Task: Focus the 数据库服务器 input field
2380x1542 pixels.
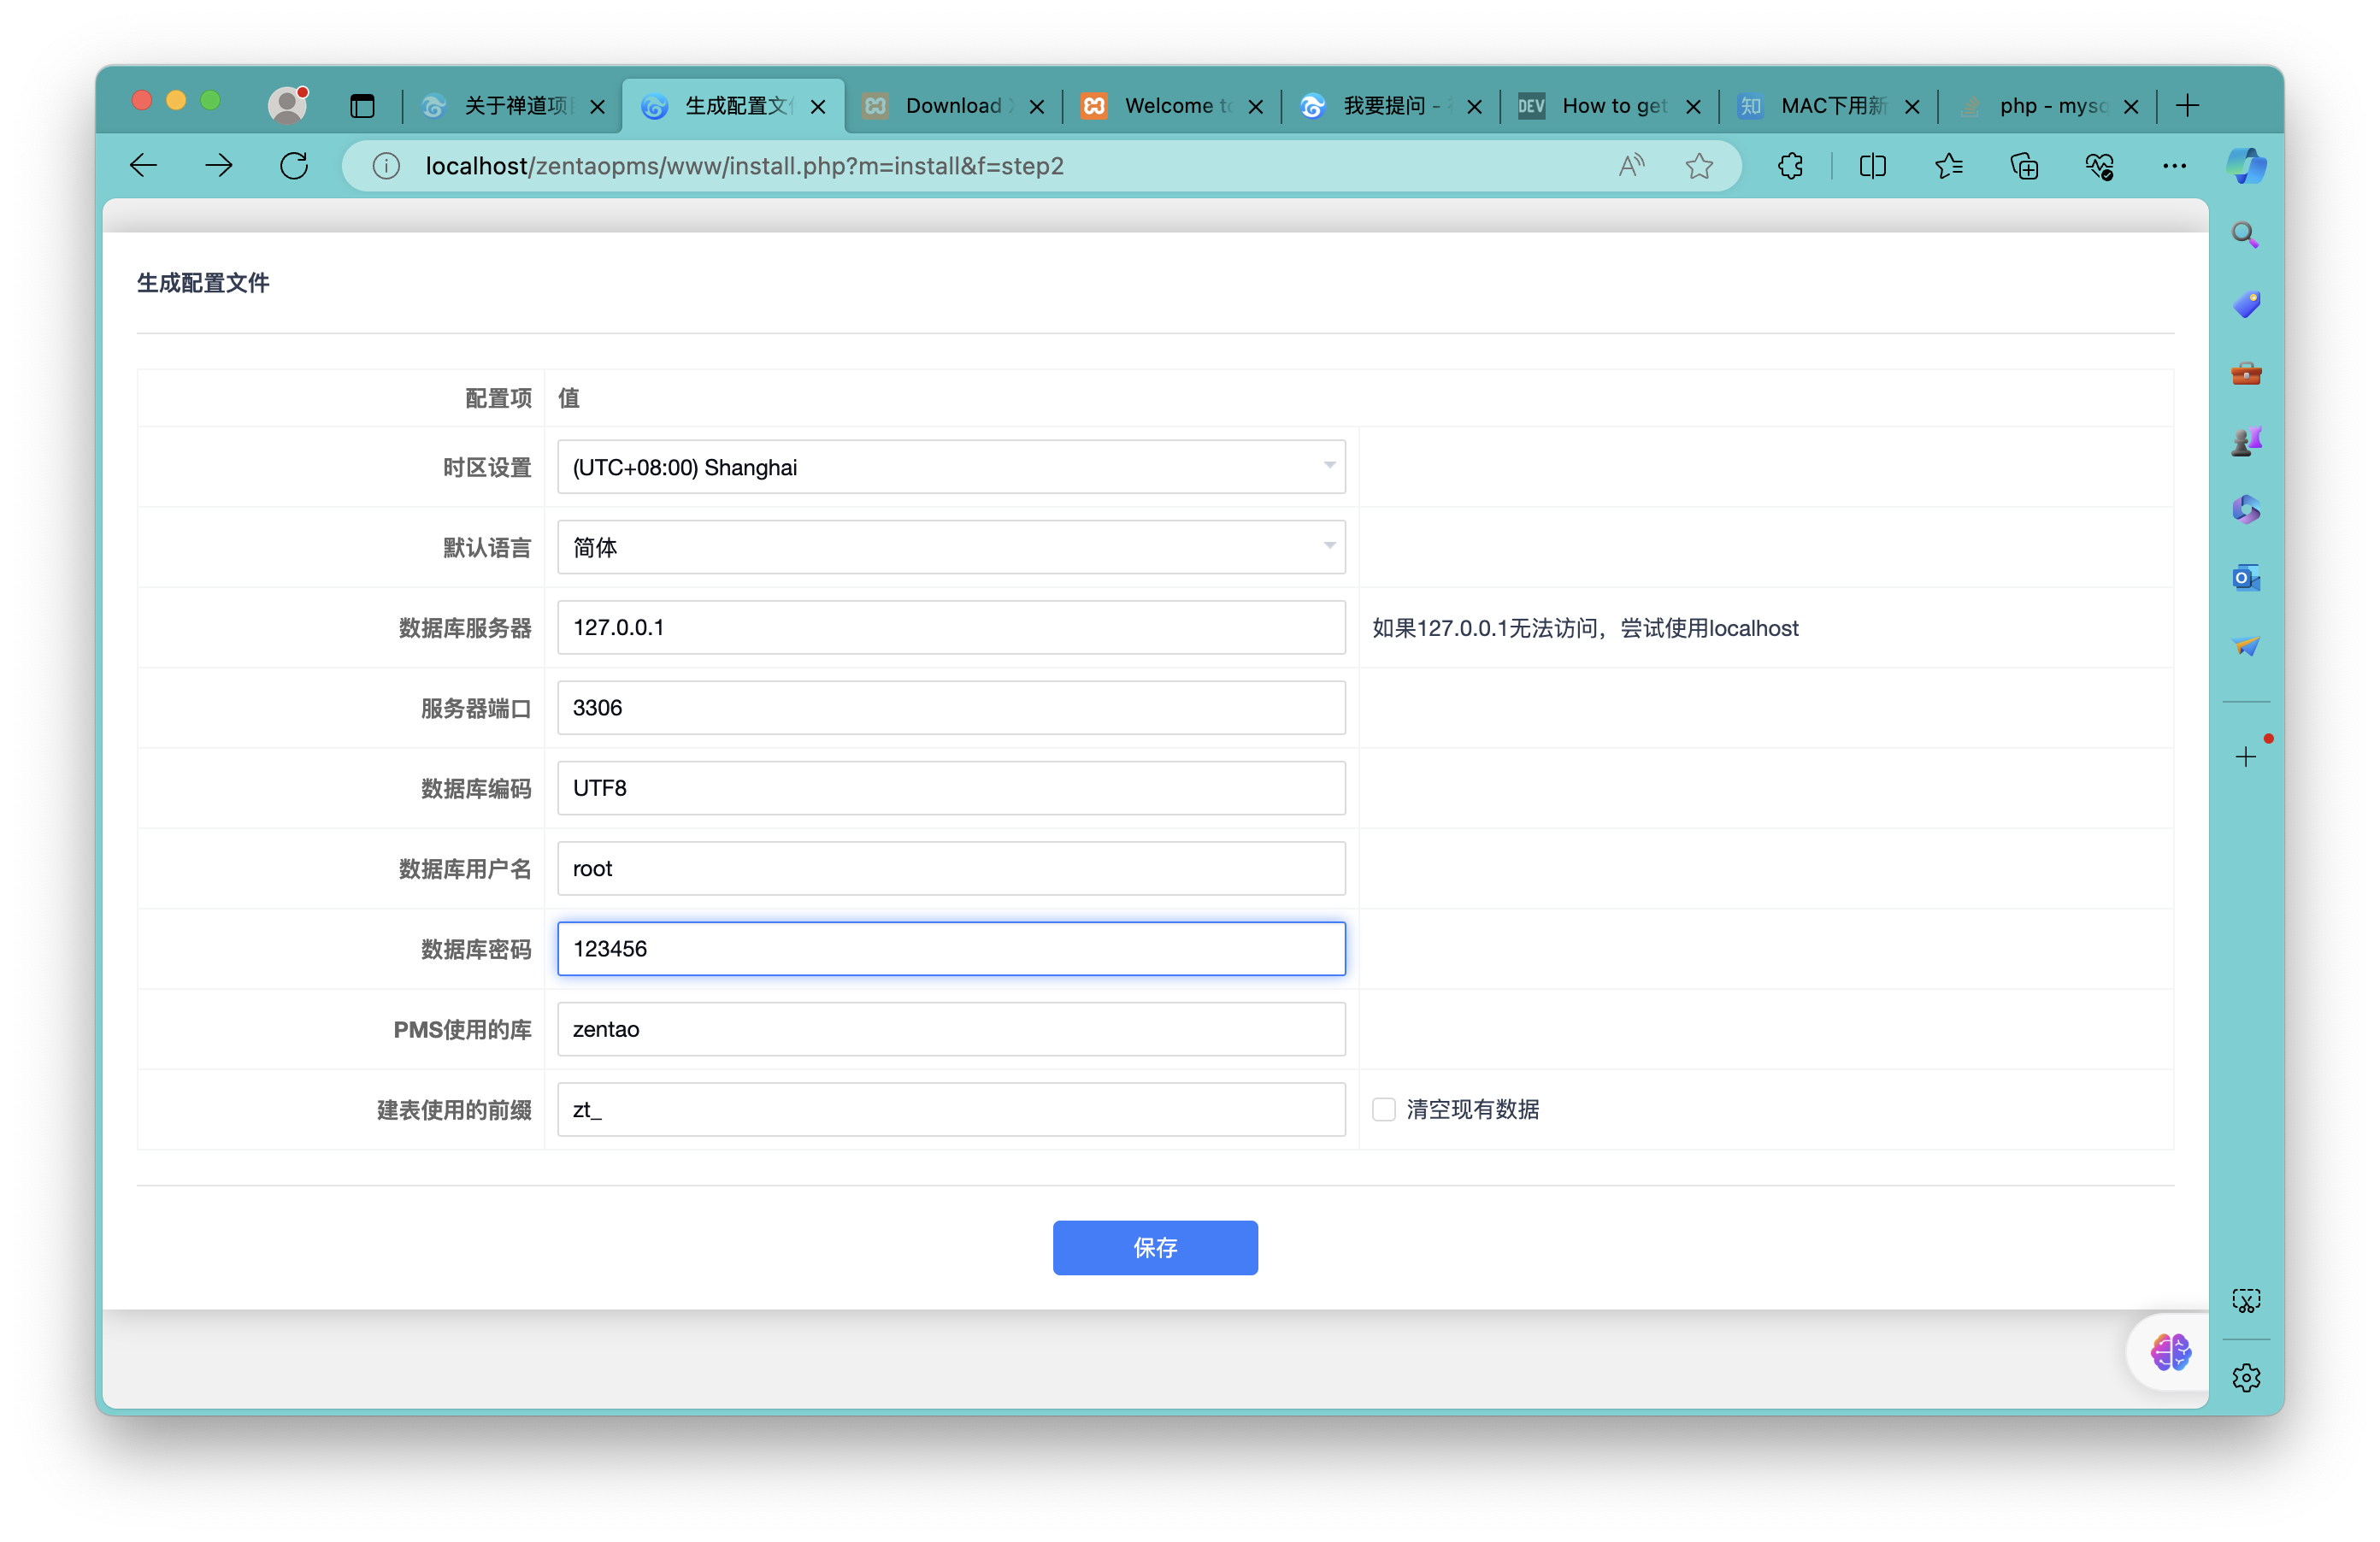Action: click(951, 627)
